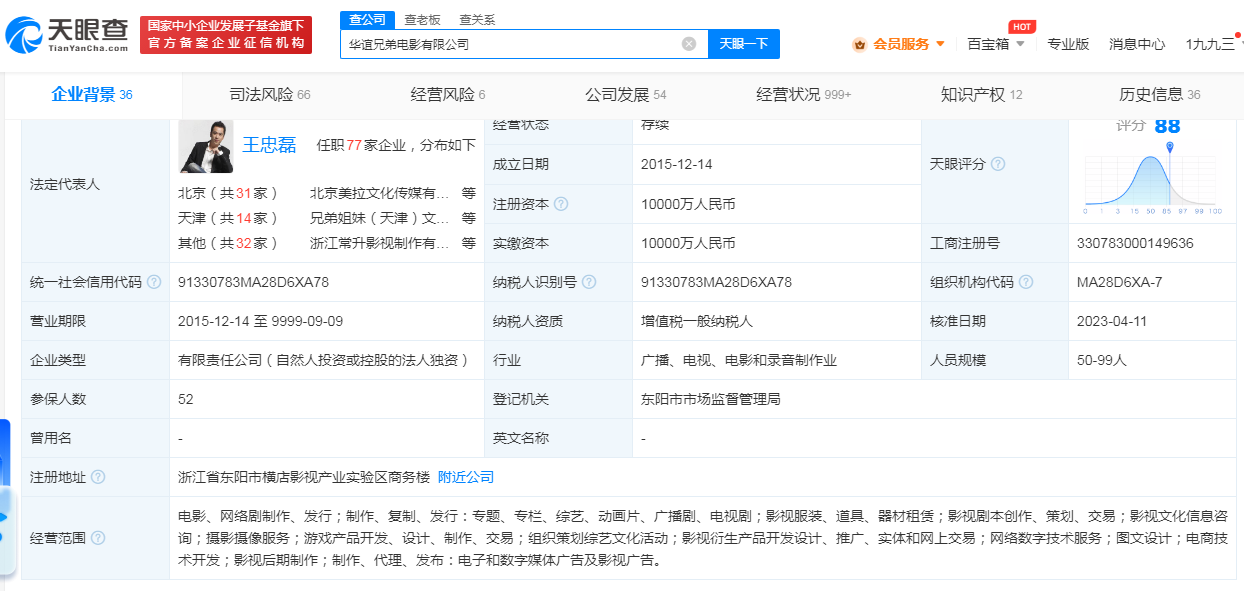Click the 登记机关 value 东阳市市场监督管理局

[711, 399]
